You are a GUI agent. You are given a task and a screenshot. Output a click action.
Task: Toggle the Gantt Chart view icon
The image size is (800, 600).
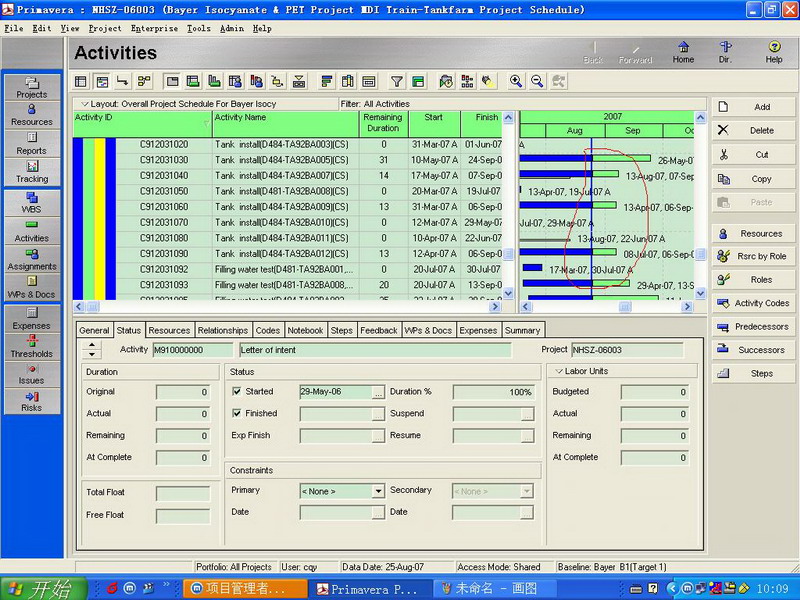pos(103,82)
